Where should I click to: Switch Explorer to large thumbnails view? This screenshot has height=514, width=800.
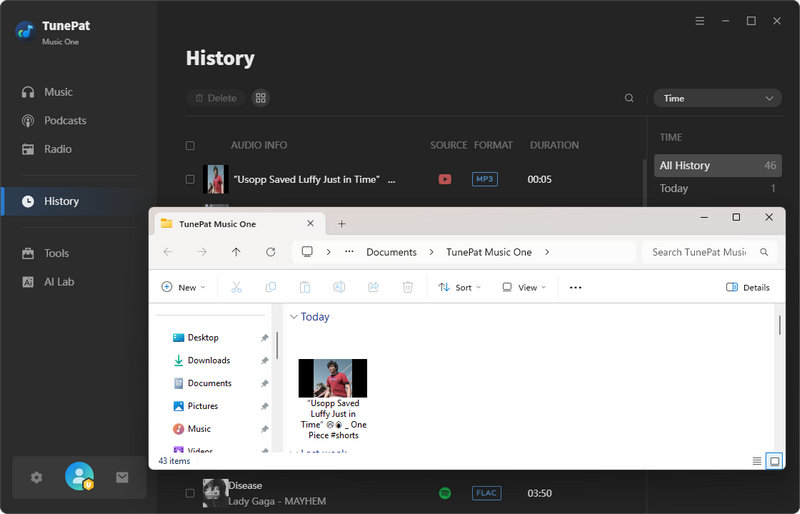point(774,461)
